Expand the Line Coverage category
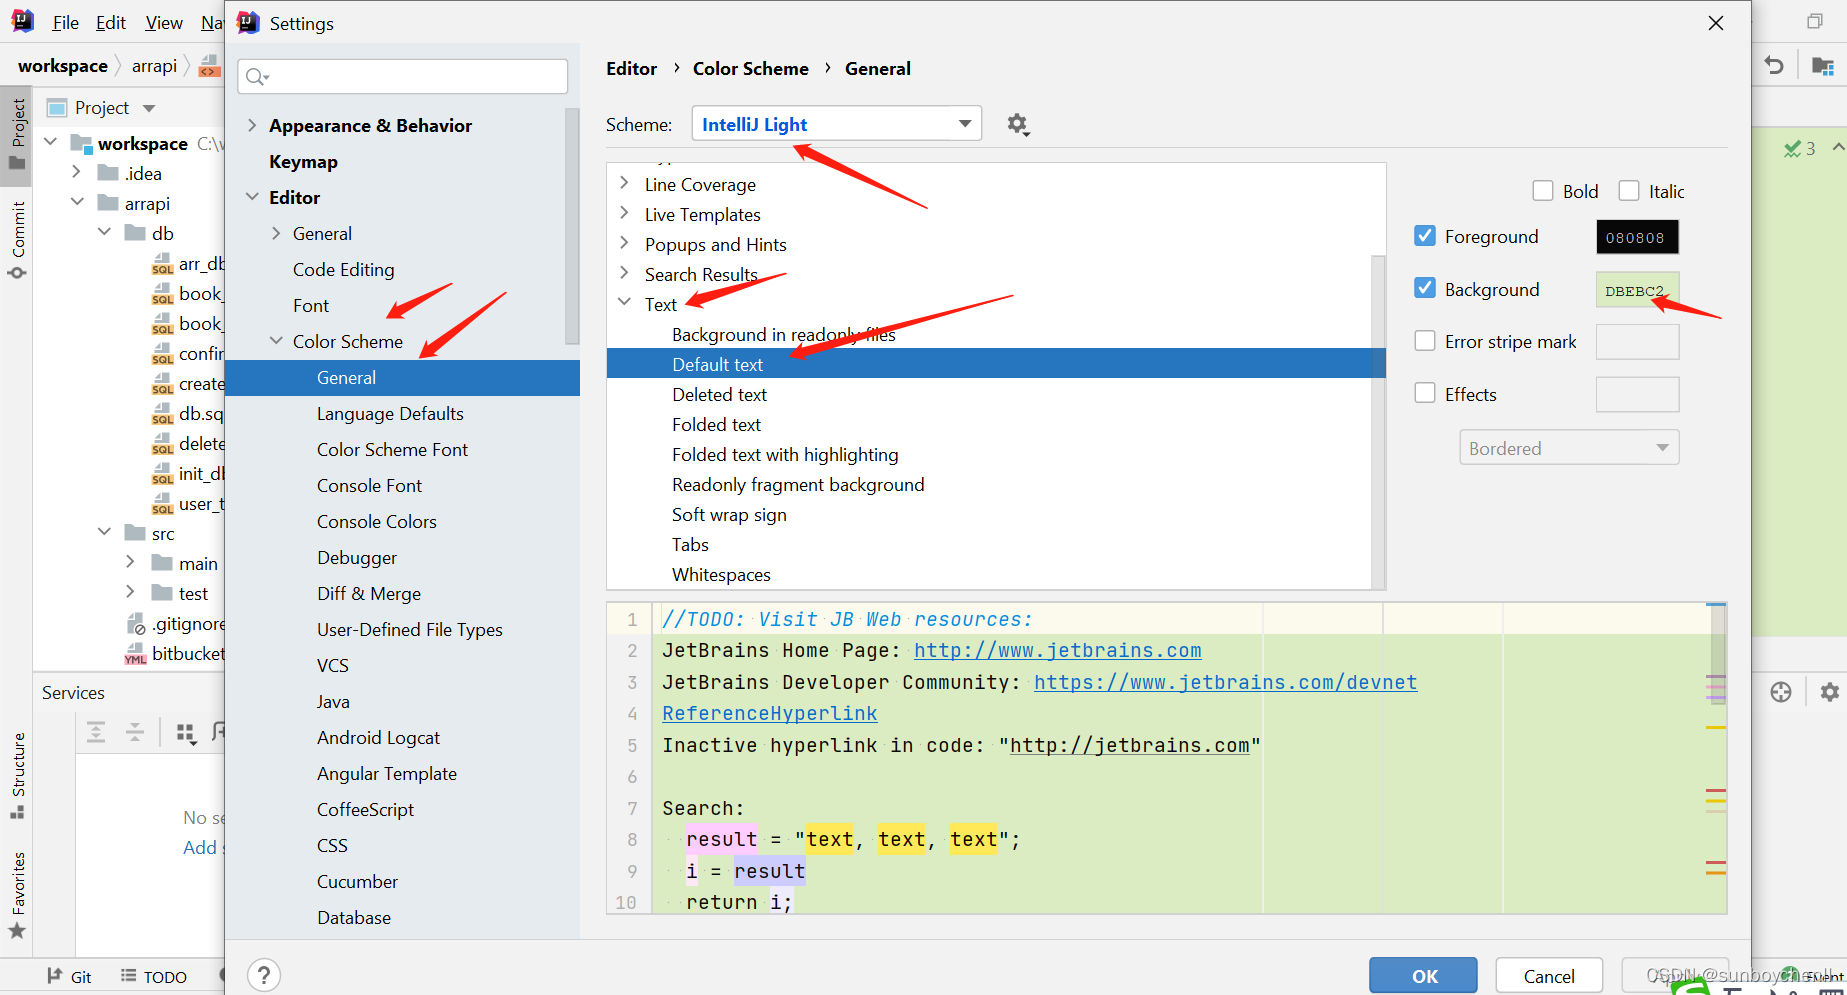Screen dimensions: 1847x995 pyautogui.click(x=625, y=183)
